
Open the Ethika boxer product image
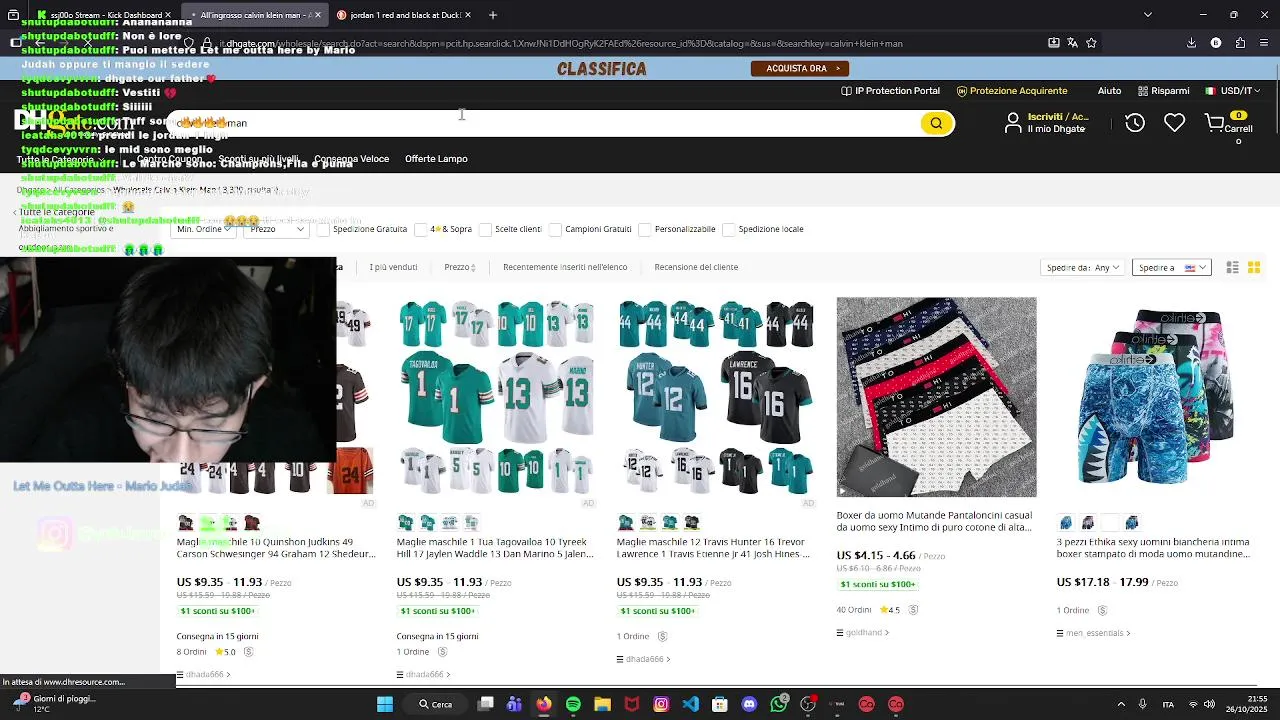(x=1156, y=397)
